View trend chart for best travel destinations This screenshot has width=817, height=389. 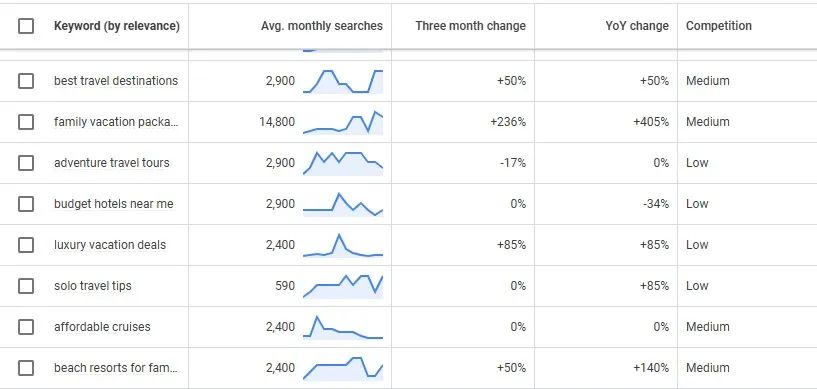coord(343,81)
